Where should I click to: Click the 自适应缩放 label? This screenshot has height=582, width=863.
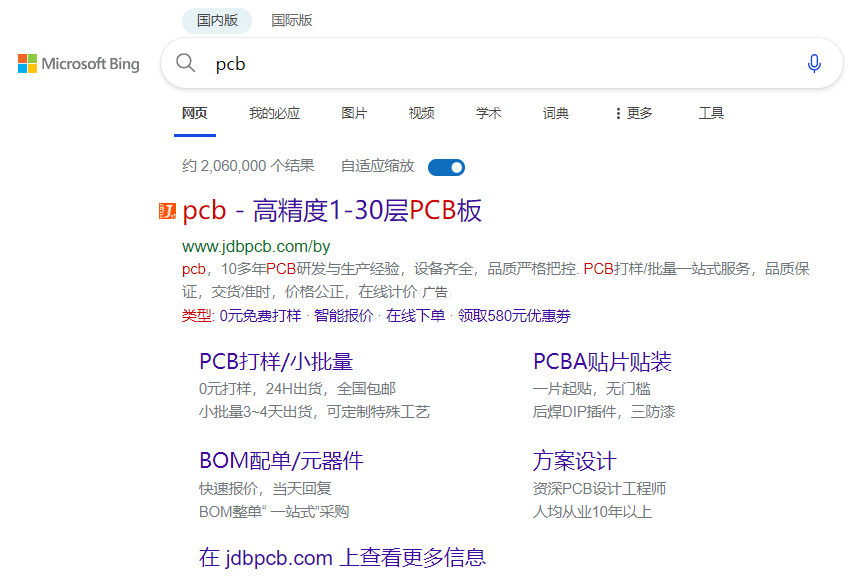[x=378, y=166]
